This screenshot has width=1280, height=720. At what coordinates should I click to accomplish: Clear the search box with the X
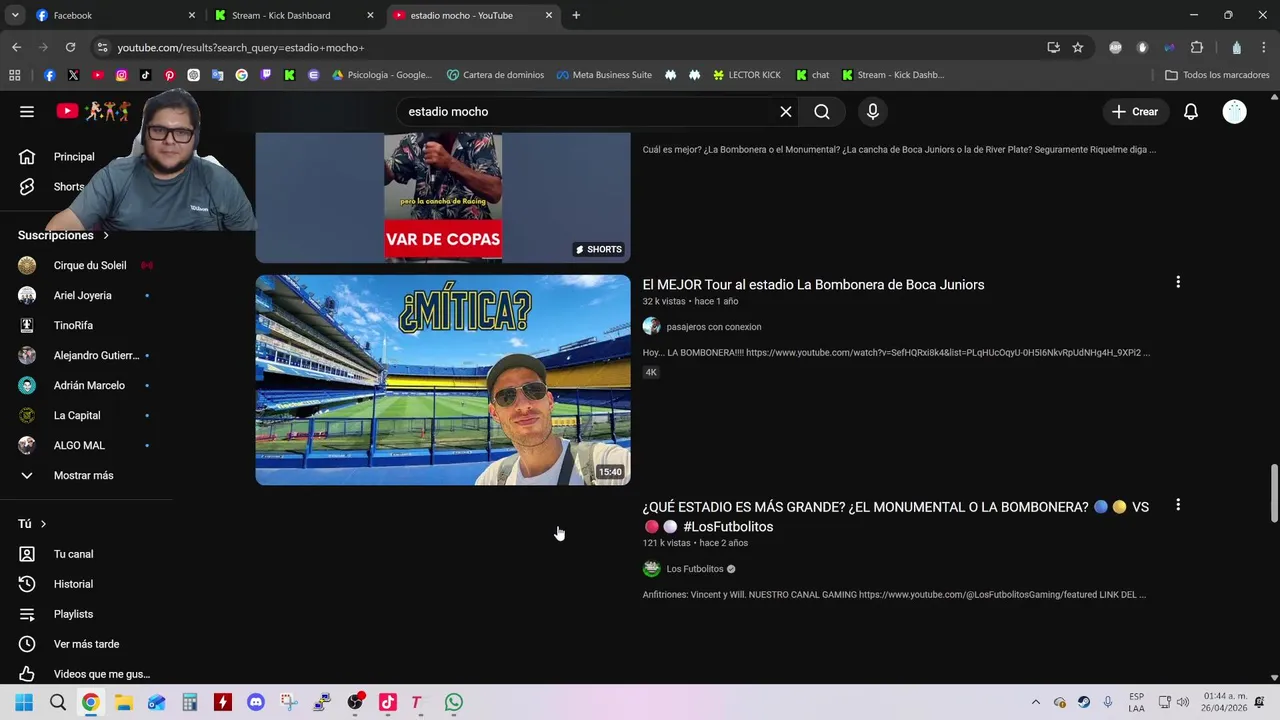[x=786, y=112]
